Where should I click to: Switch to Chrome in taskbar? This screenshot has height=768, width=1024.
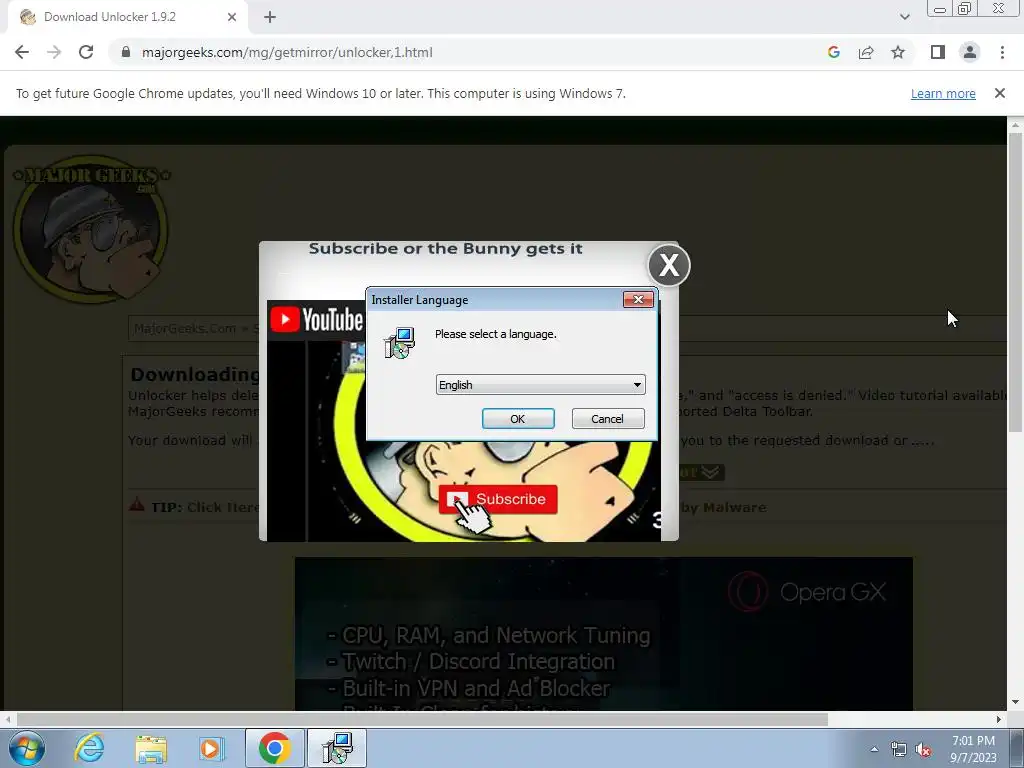point(274,748)
